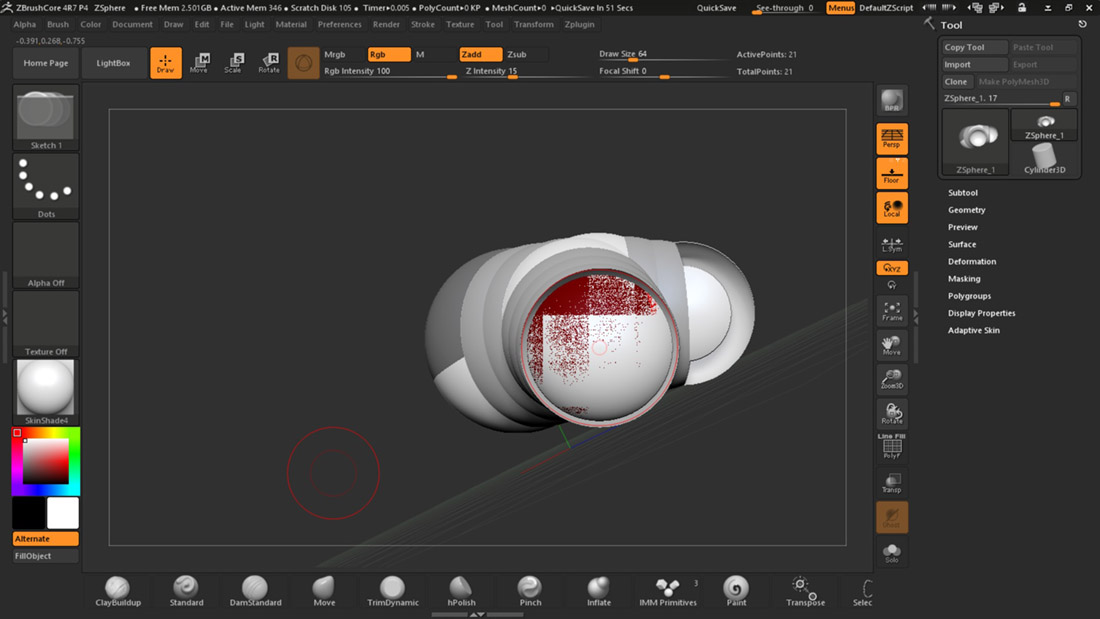Expand the Deformation section

972,262
